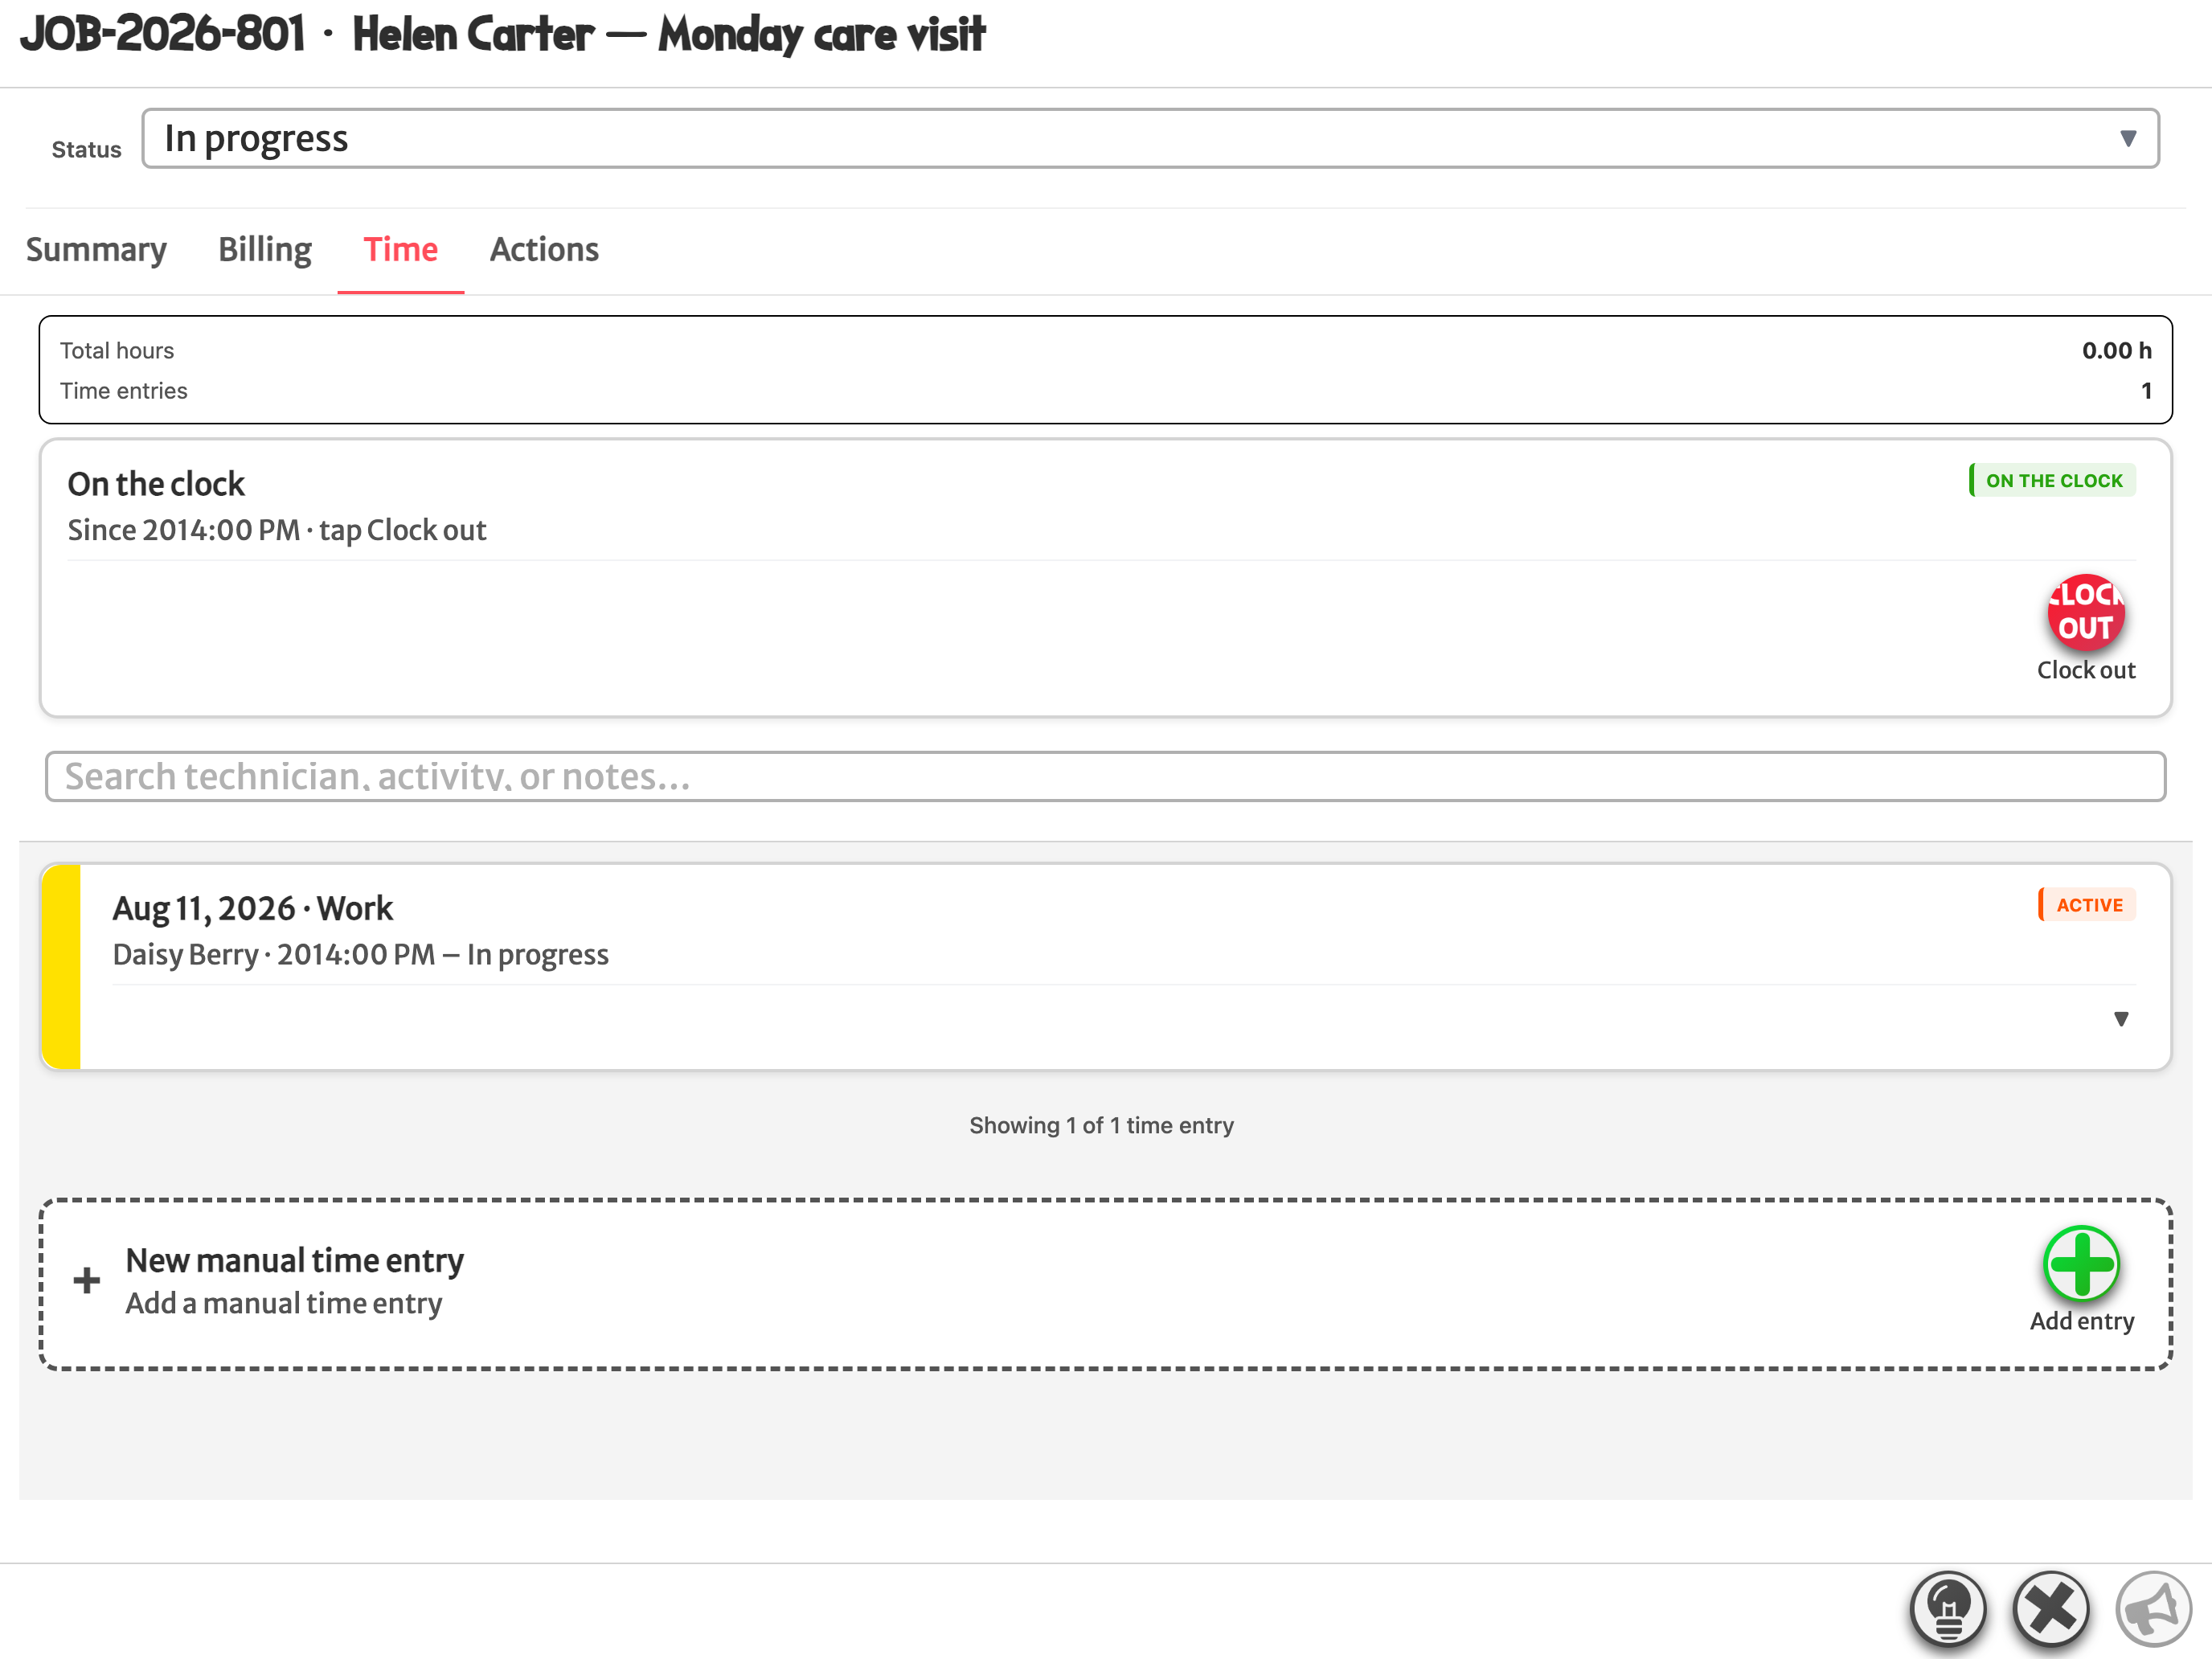Click the Daisy Berry time entry details line
This screenshot has height=1659, width=2212.
tap(360, 954)
